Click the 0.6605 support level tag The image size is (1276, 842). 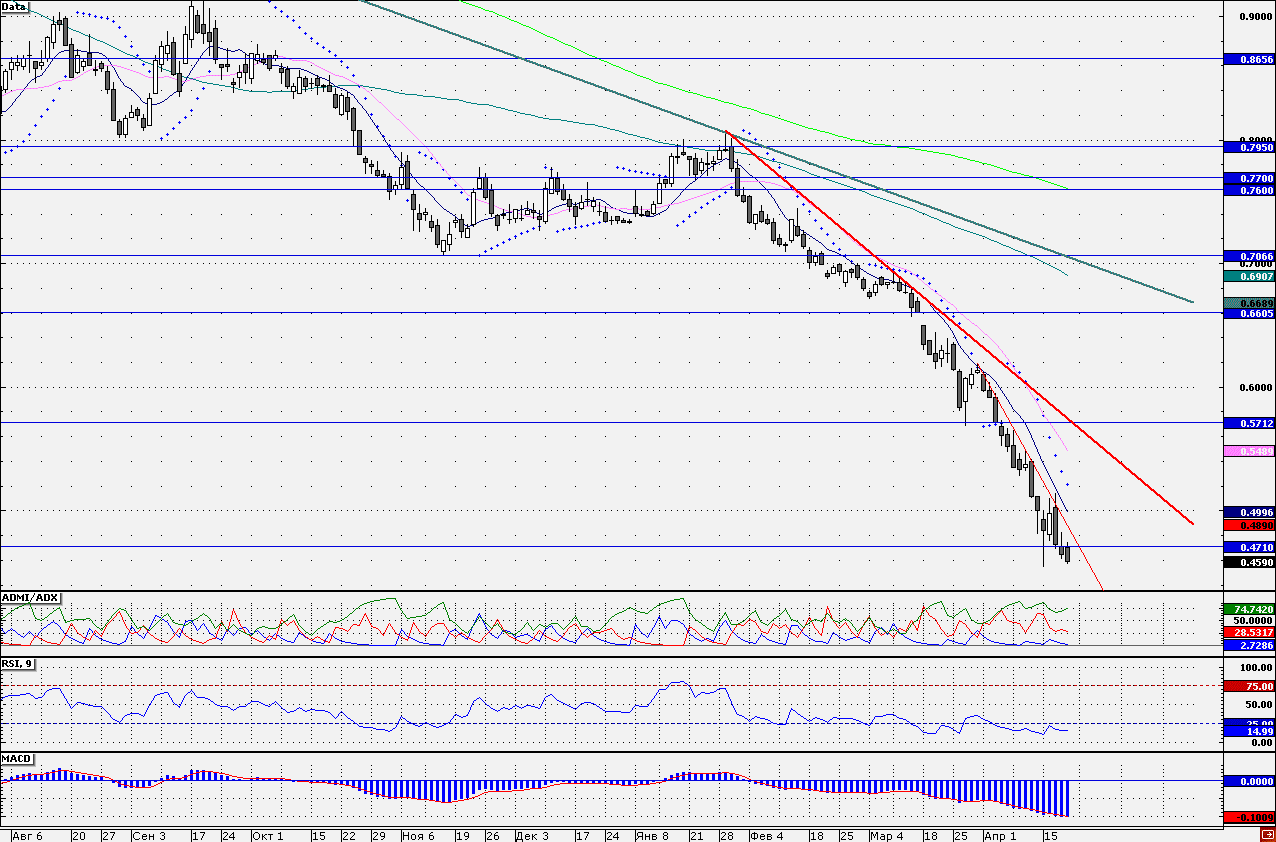1249,314
